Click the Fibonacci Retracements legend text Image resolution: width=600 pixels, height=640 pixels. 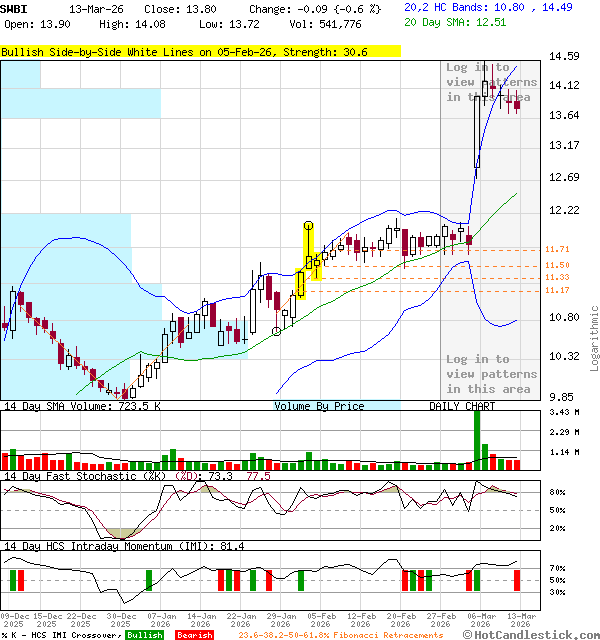point(340,635)
